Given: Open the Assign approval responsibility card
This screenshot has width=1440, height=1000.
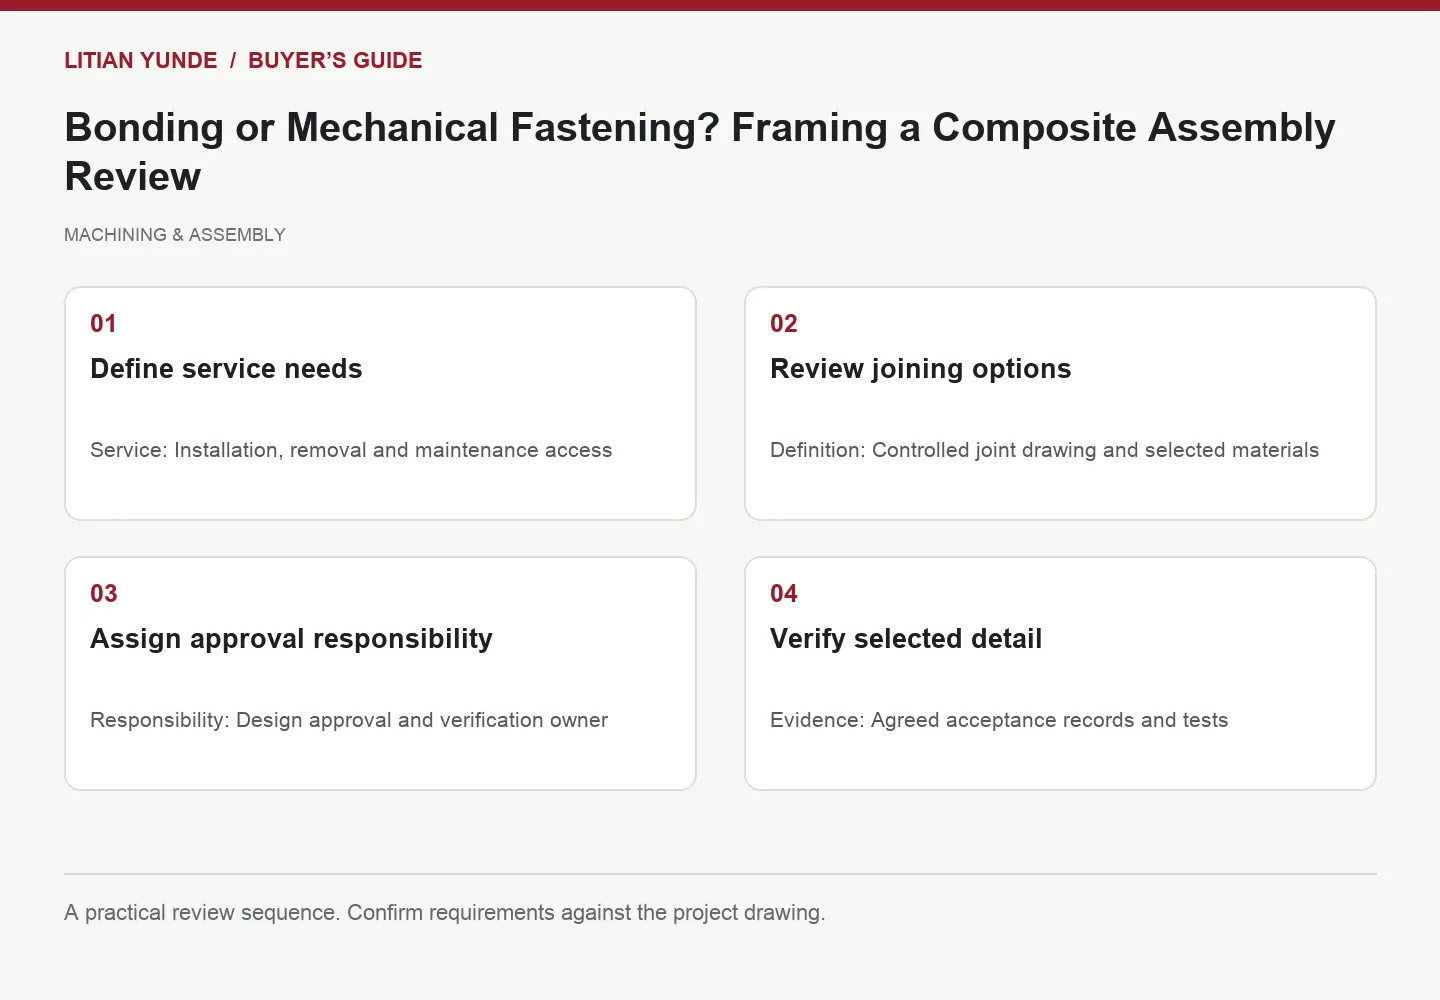Looking at the screenshot, I should tap(380, 674).
